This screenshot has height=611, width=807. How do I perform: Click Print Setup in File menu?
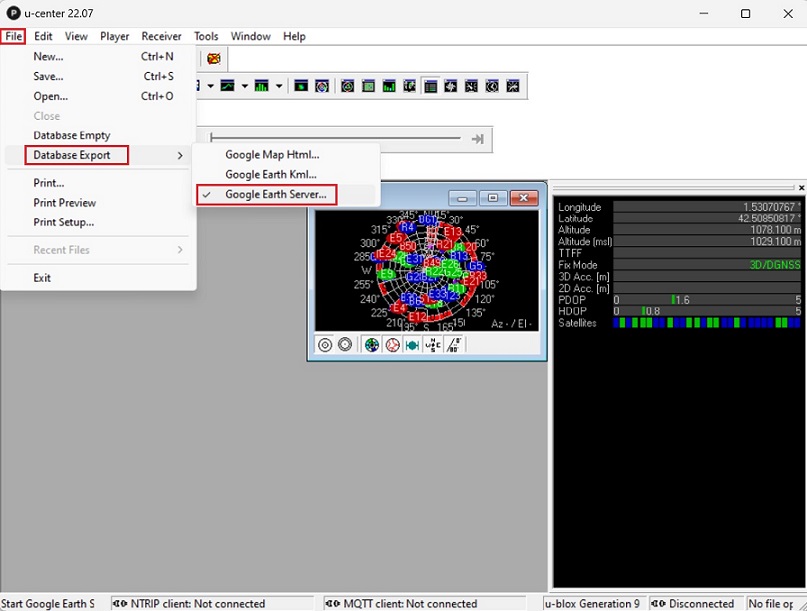coord(63,222)
